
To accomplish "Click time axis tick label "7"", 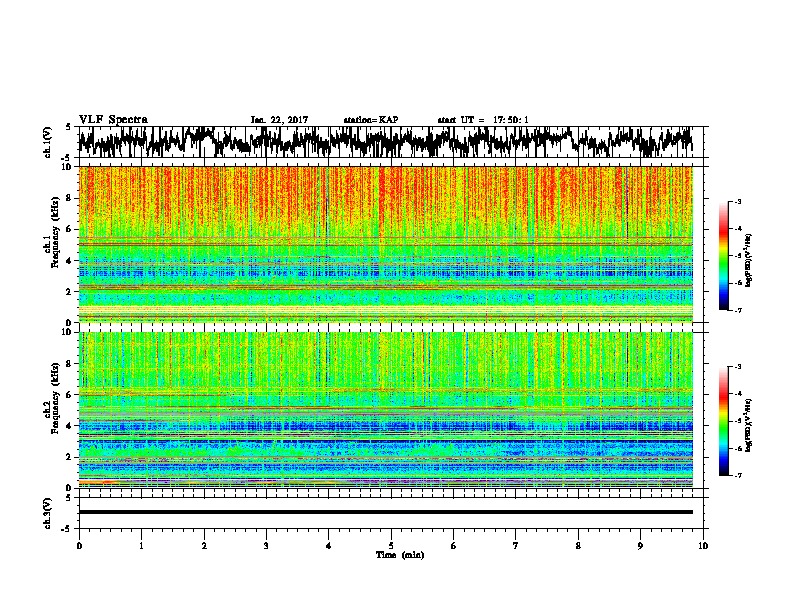I will pos(516,546).
